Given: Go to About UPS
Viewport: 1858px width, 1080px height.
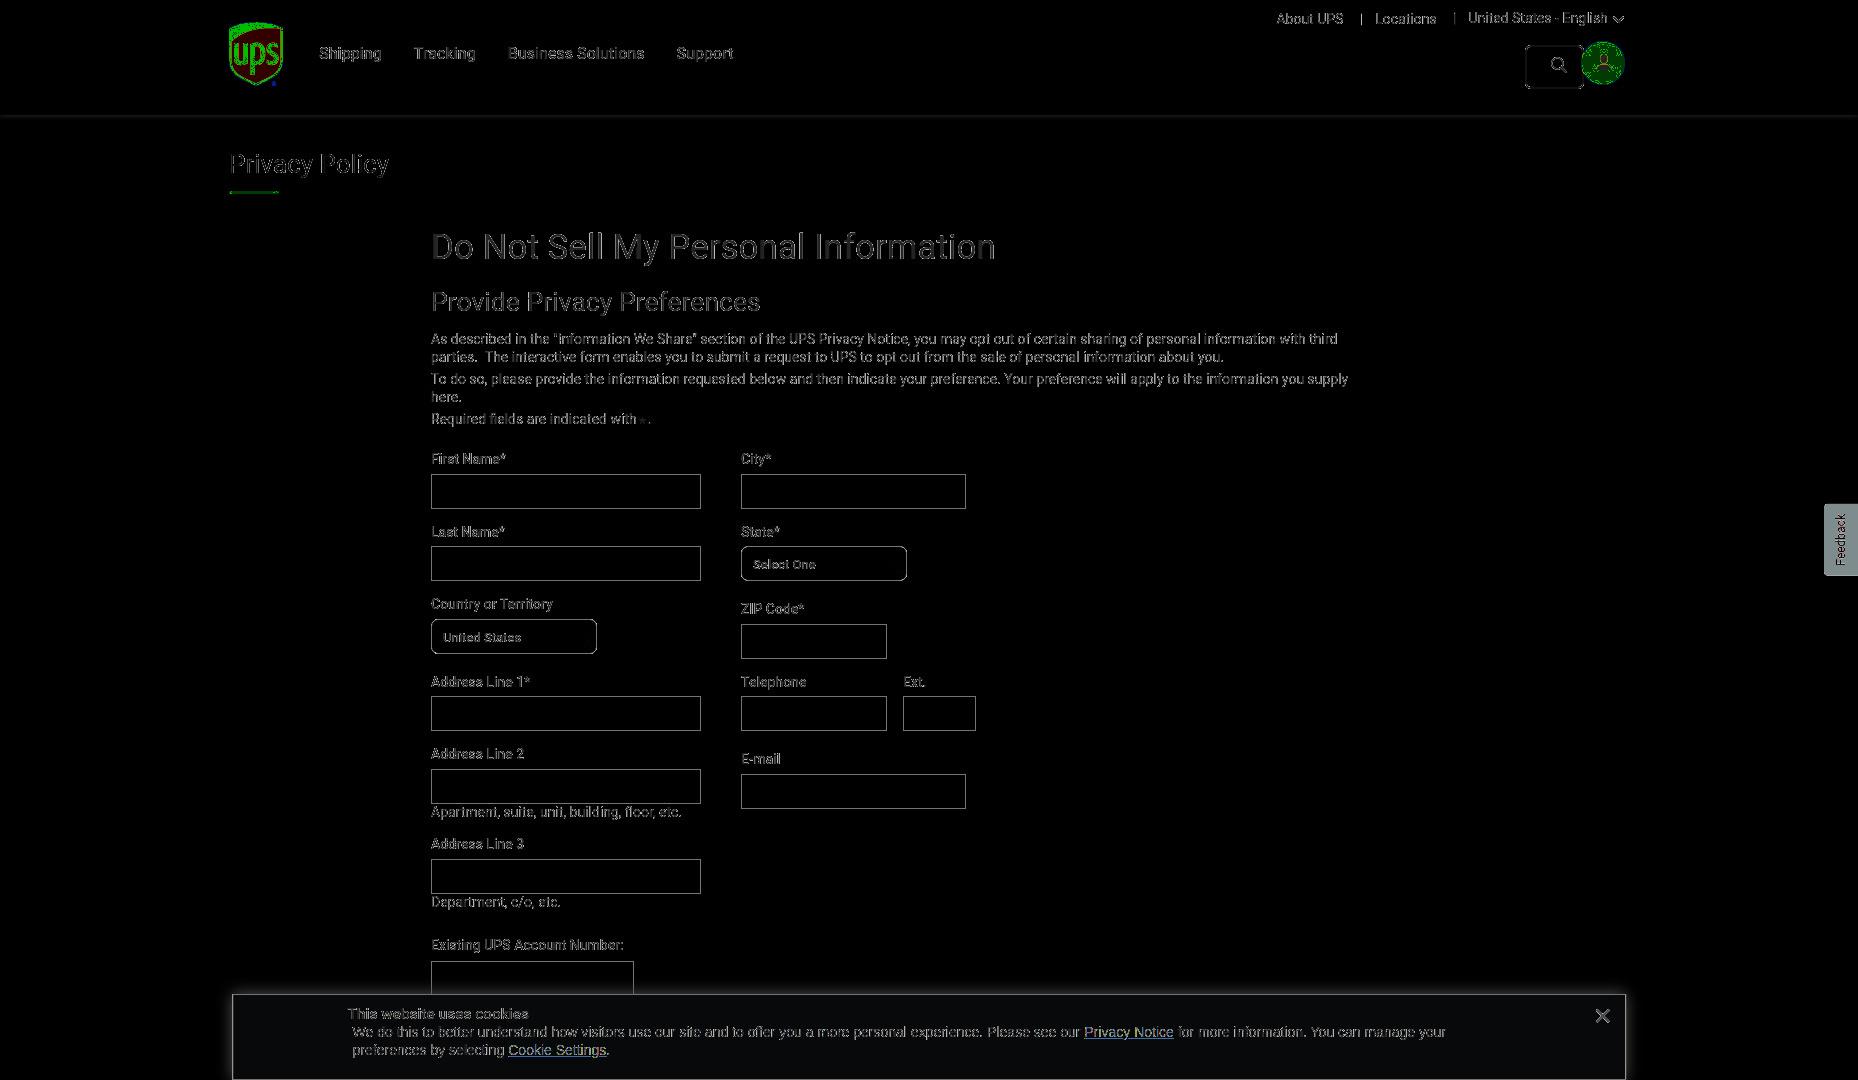Looking at the screenshot, I should [x=1309, y=18].
